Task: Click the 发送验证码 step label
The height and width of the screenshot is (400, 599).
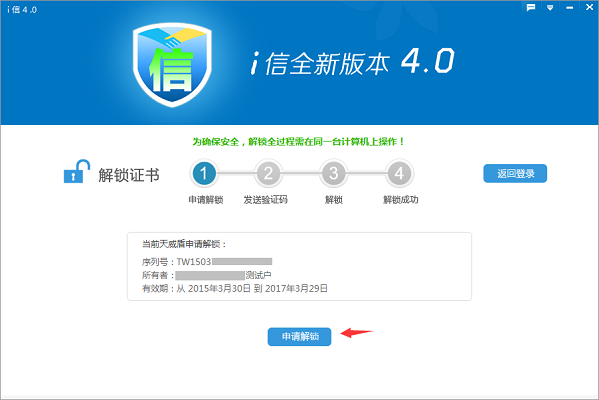Action: (x=266, y=199)
